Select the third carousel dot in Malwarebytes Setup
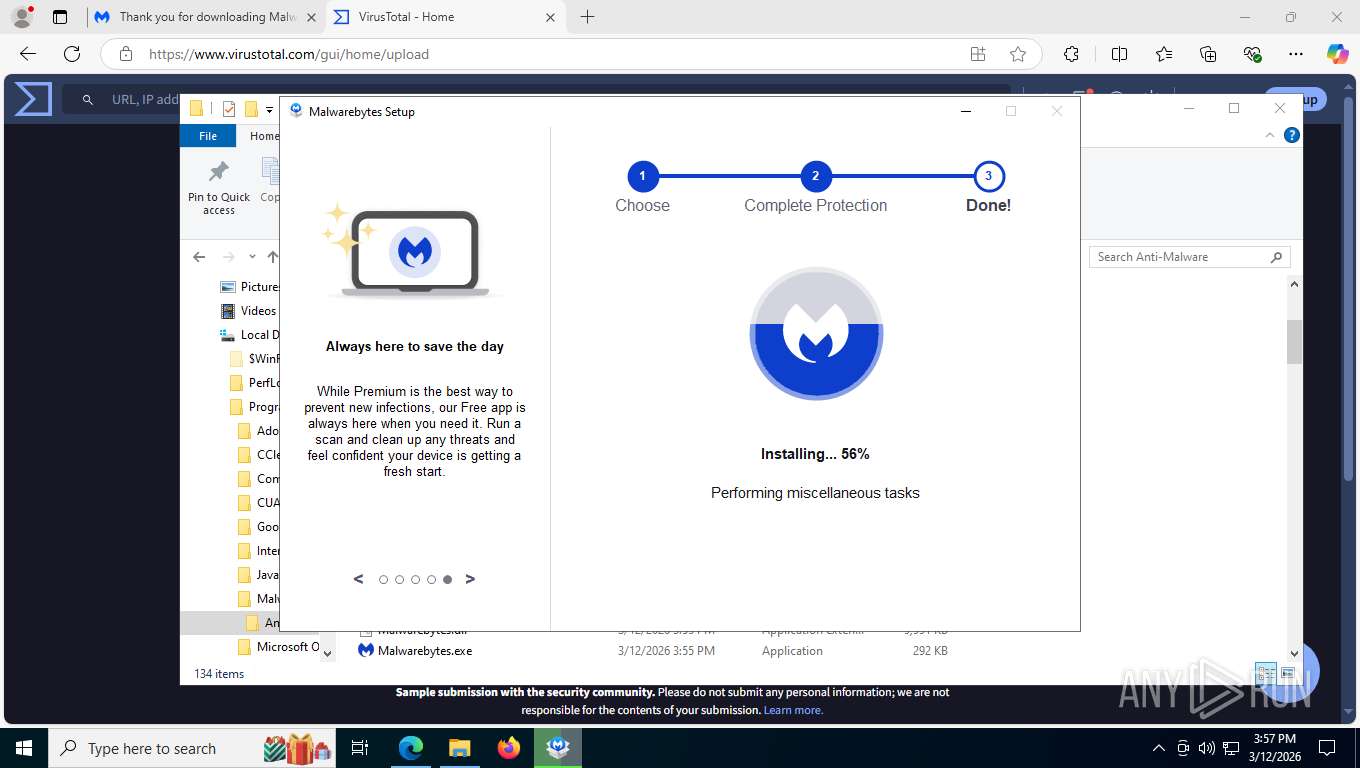Image resolution: width=1360 pixels, height=768 pixels. tap(415, 579)
